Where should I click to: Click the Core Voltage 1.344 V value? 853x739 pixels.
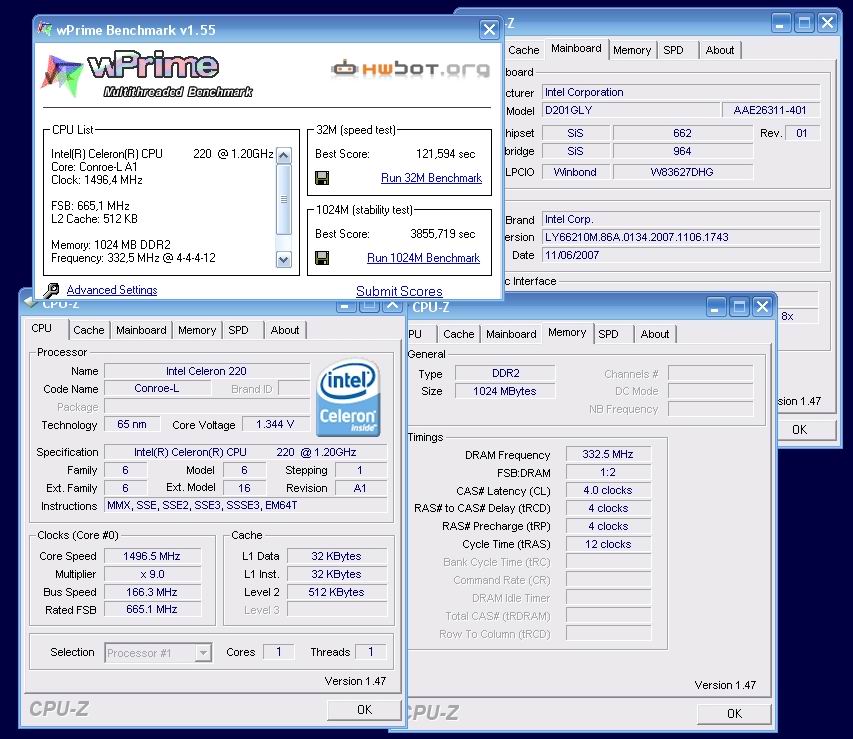275,424
